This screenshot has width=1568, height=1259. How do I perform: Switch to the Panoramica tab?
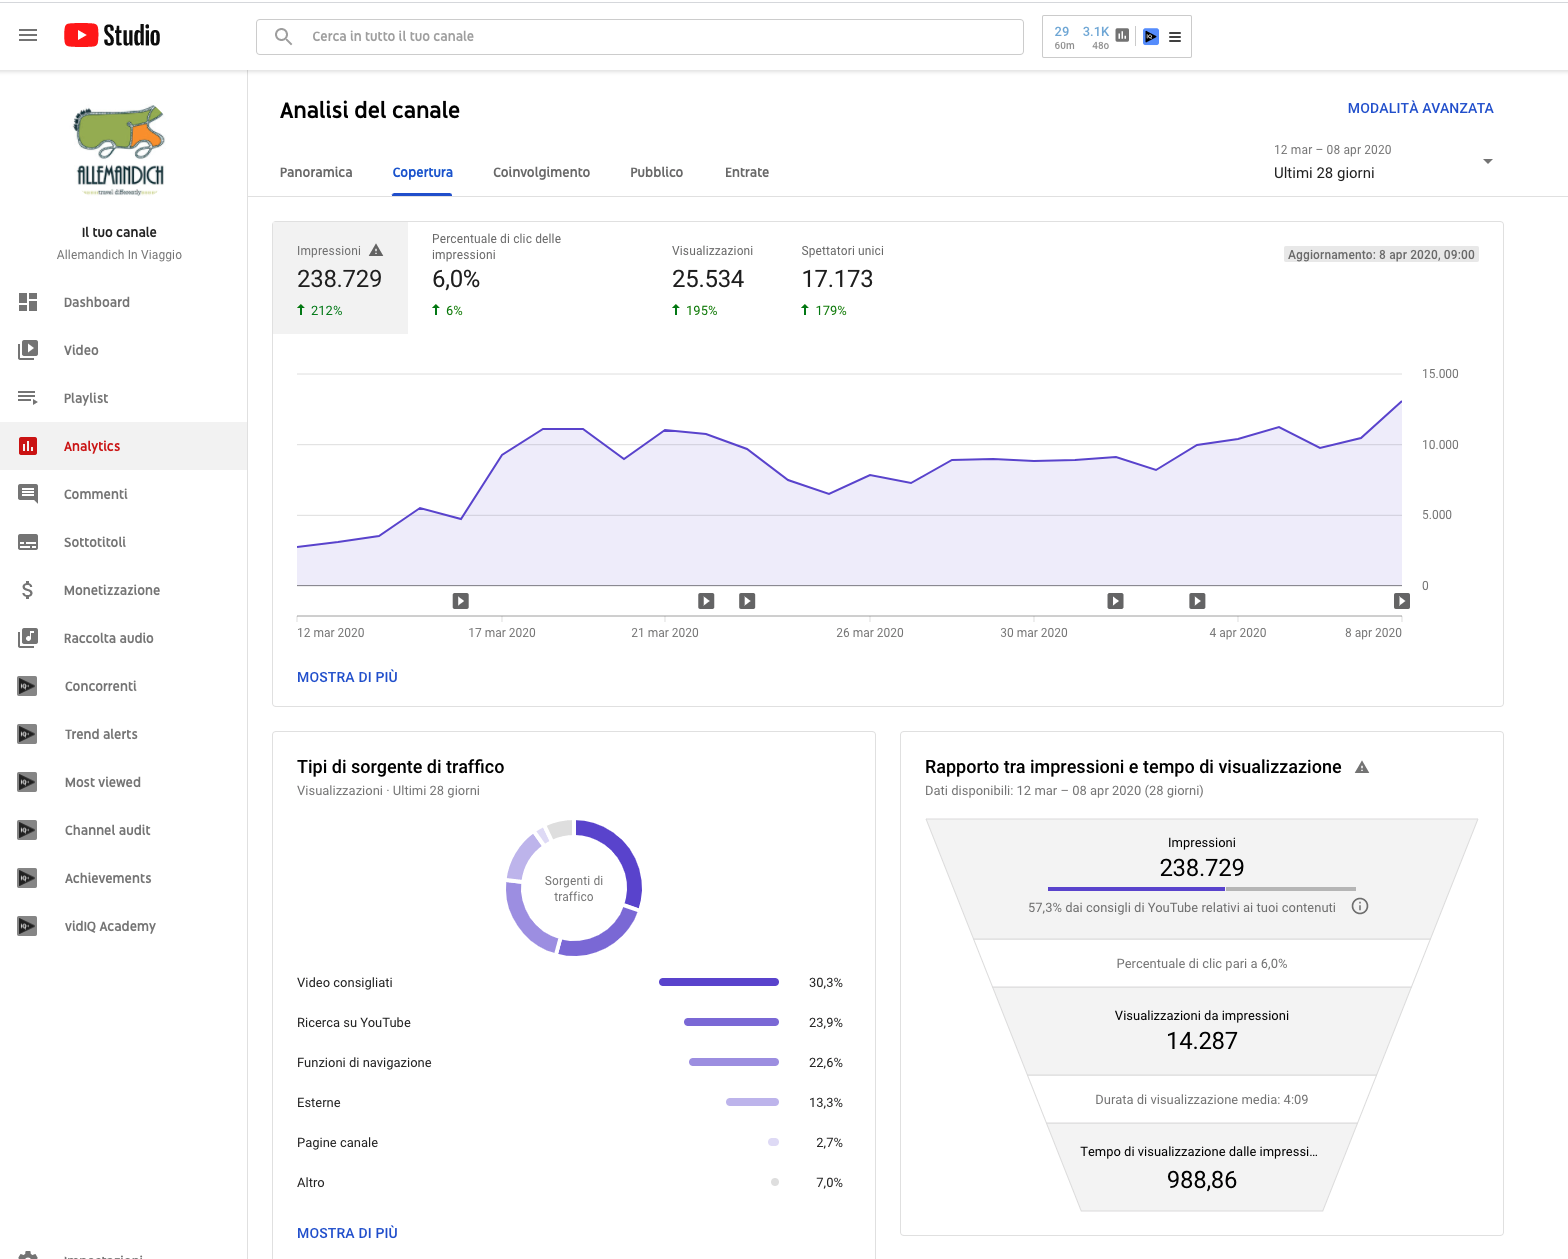[316, 172]
